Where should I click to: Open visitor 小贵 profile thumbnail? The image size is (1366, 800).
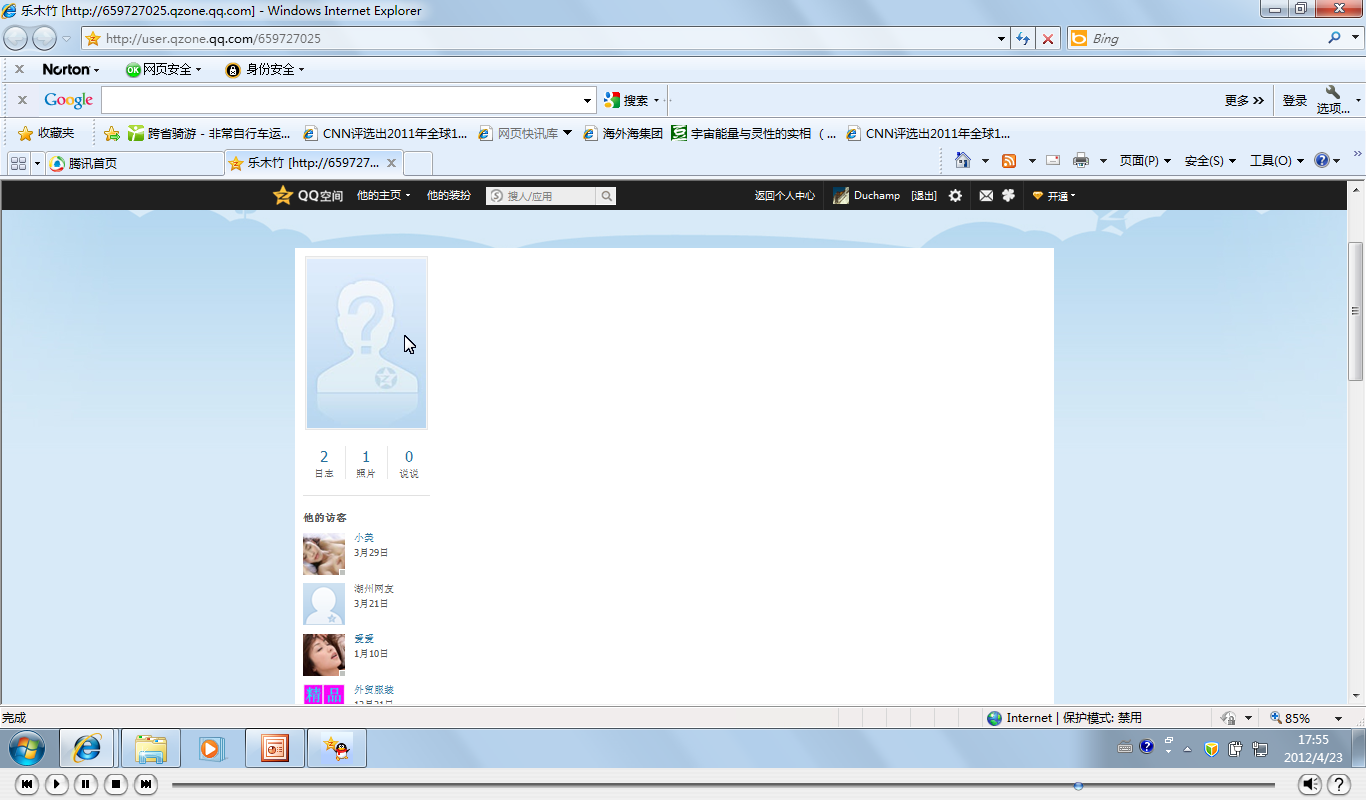point(324,554)
